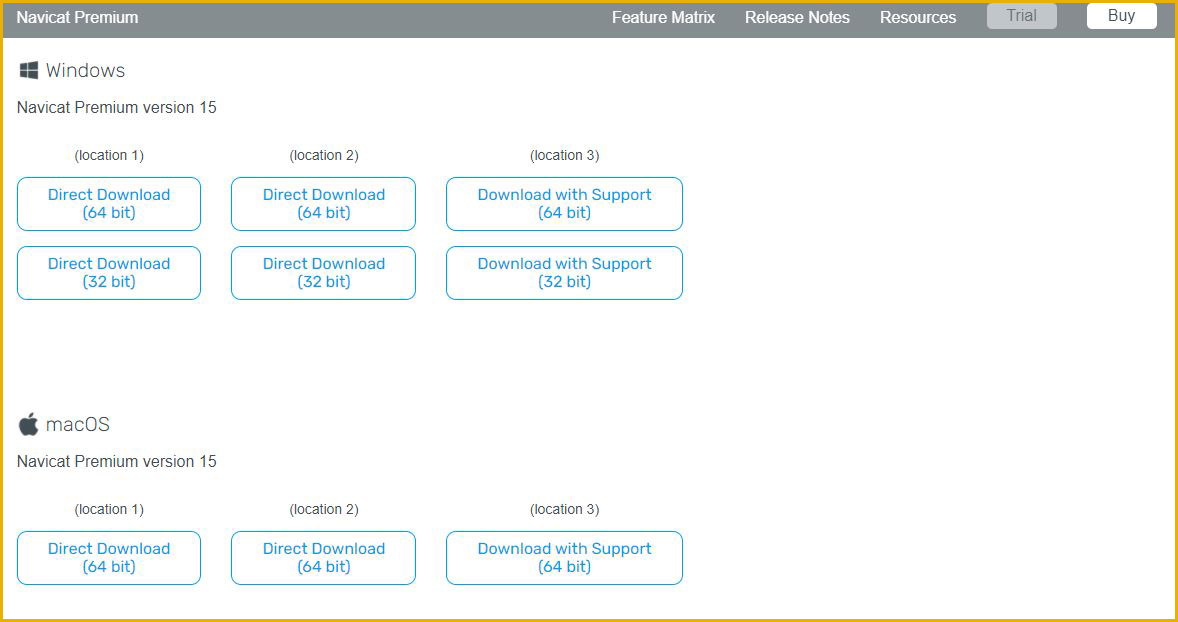Download Windows 64 bit from location 2
This screenshot has height=622, width=1178.
(x=324, y=204)
